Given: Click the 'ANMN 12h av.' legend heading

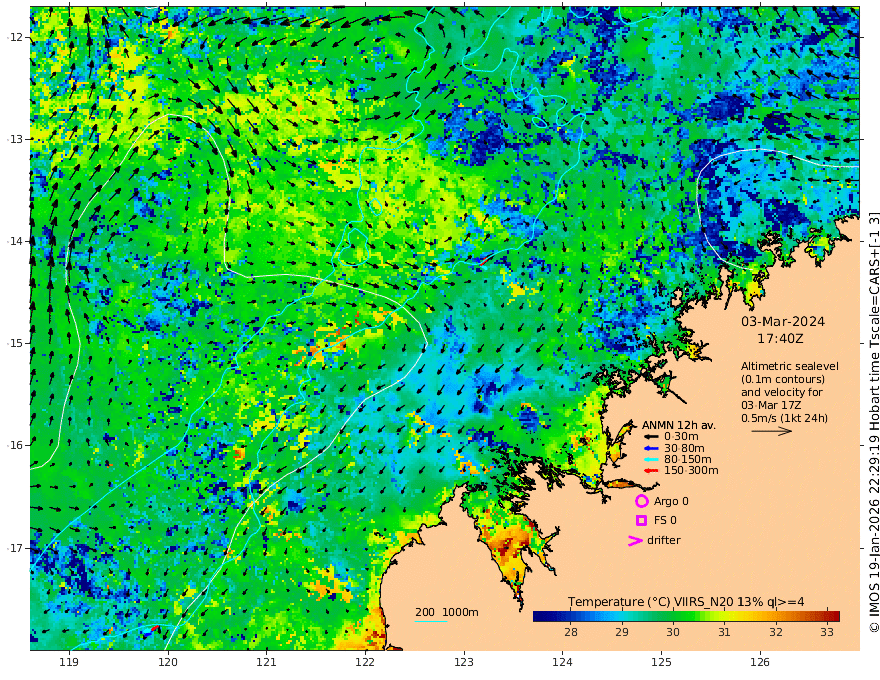Looking at the screenshot, I should pyautogui.click(x=679, y=425).
